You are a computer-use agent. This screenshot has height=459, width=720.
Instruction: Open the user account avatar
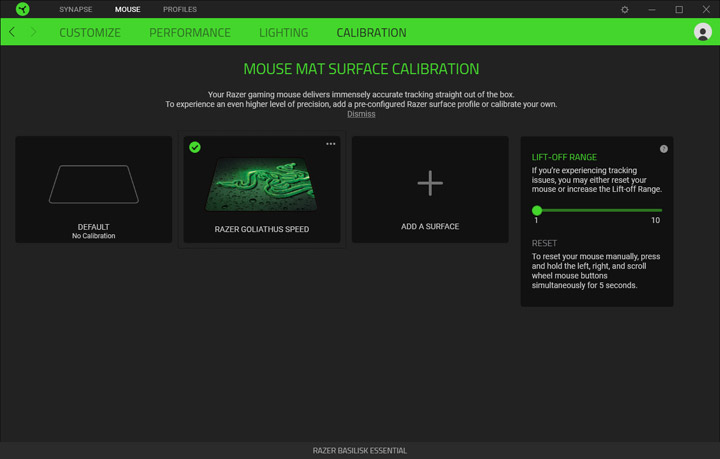pyautogui.click(x=703, y=32)
